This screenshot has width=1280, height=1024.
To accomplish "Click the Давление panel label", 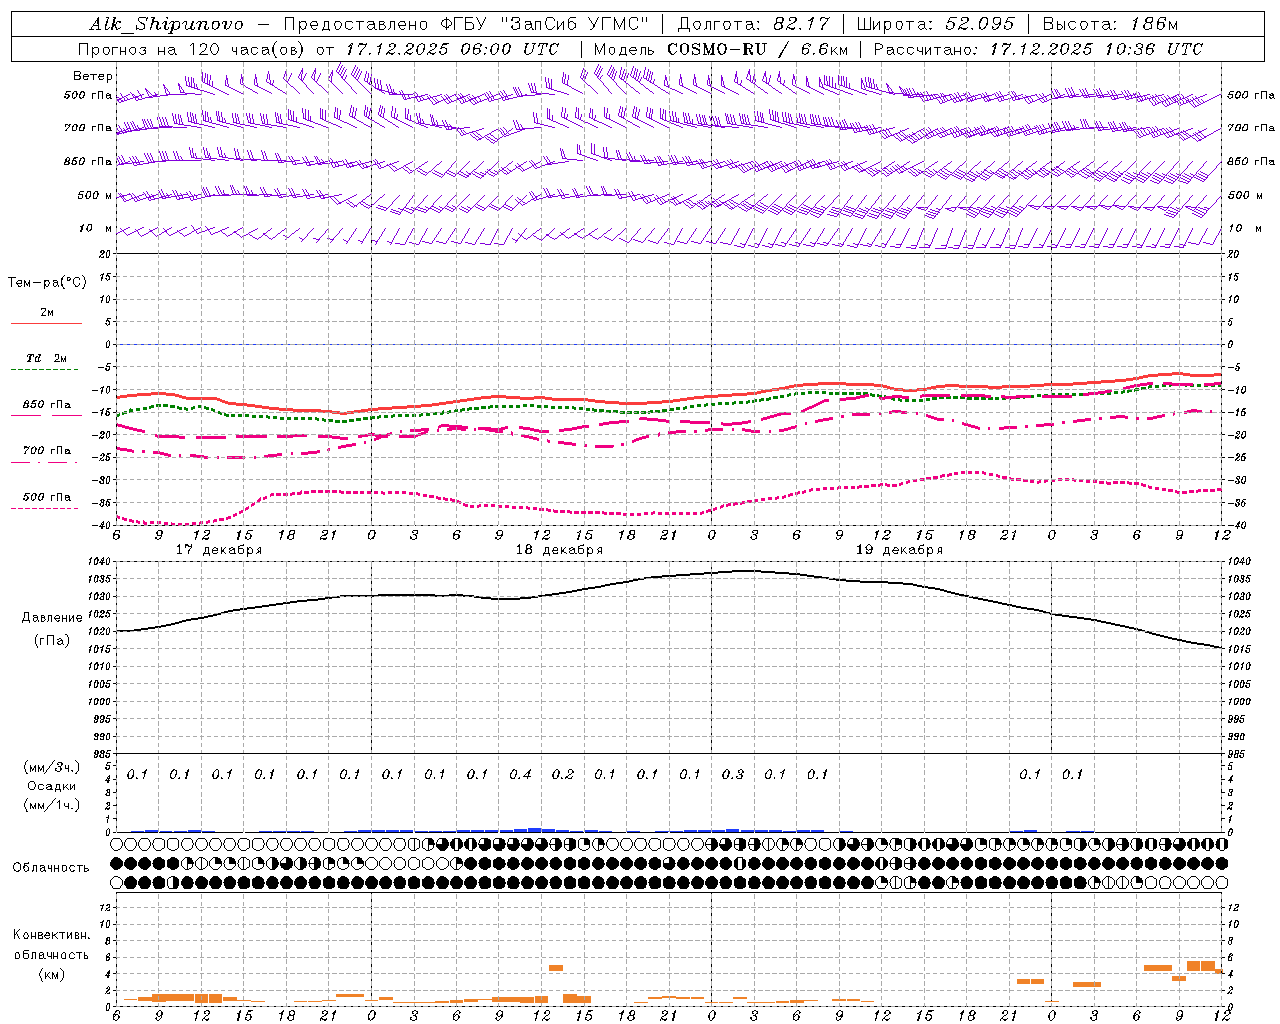I will [x=52, y=618].
